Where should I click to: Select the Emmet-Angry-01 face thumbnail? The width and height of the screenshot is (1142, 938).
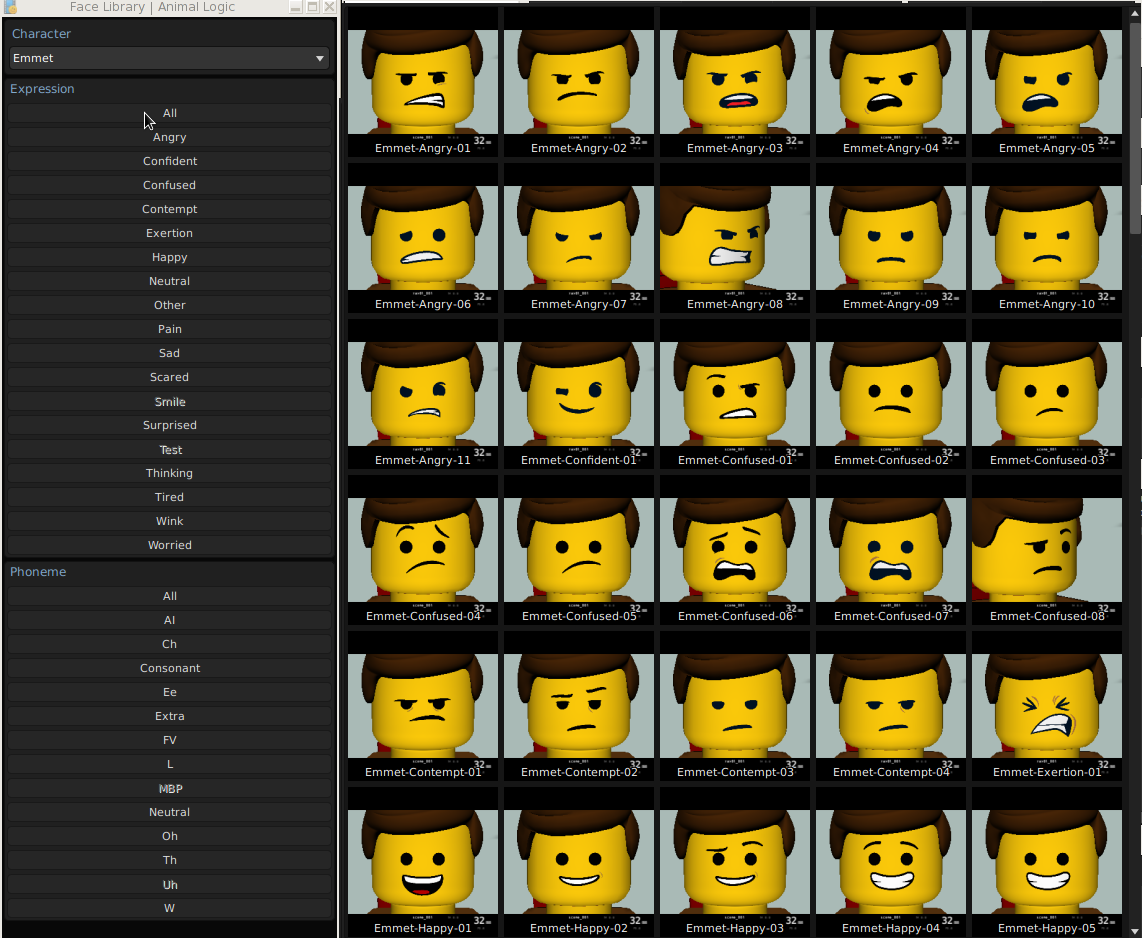[422, 82]
